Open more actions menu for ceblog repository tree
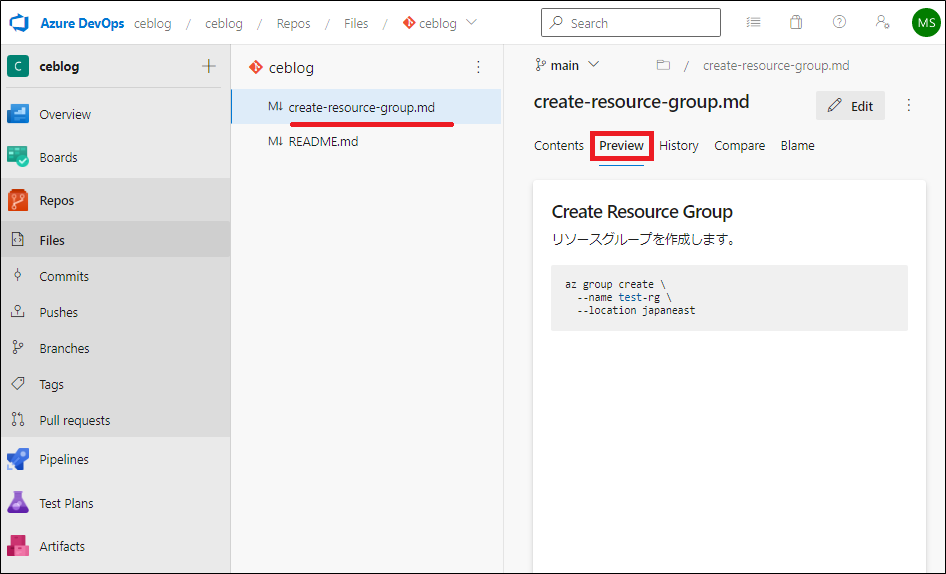The height and width of the screenshot is (574, 946). tap(478, 67)
